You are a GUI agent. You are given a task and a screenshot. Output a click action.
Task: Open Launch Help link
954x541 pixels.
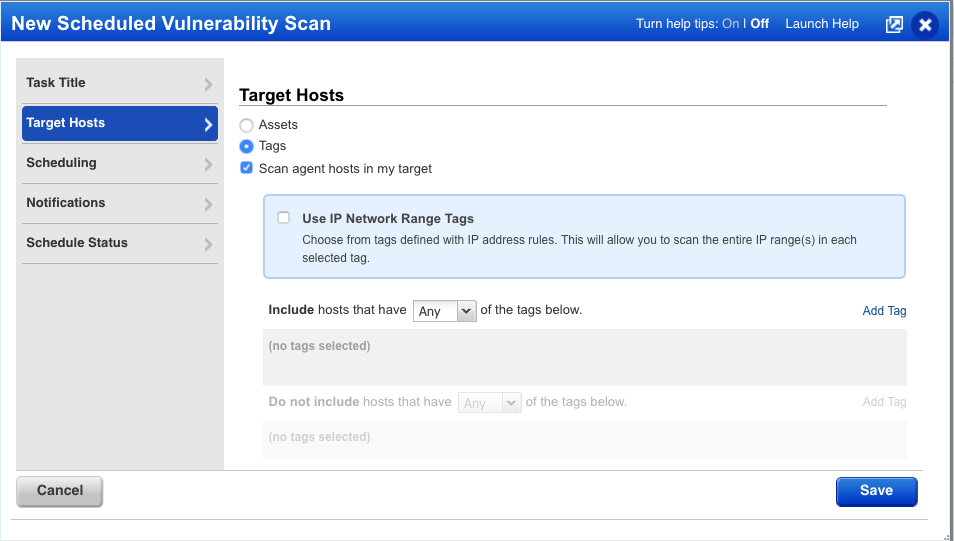822,24
